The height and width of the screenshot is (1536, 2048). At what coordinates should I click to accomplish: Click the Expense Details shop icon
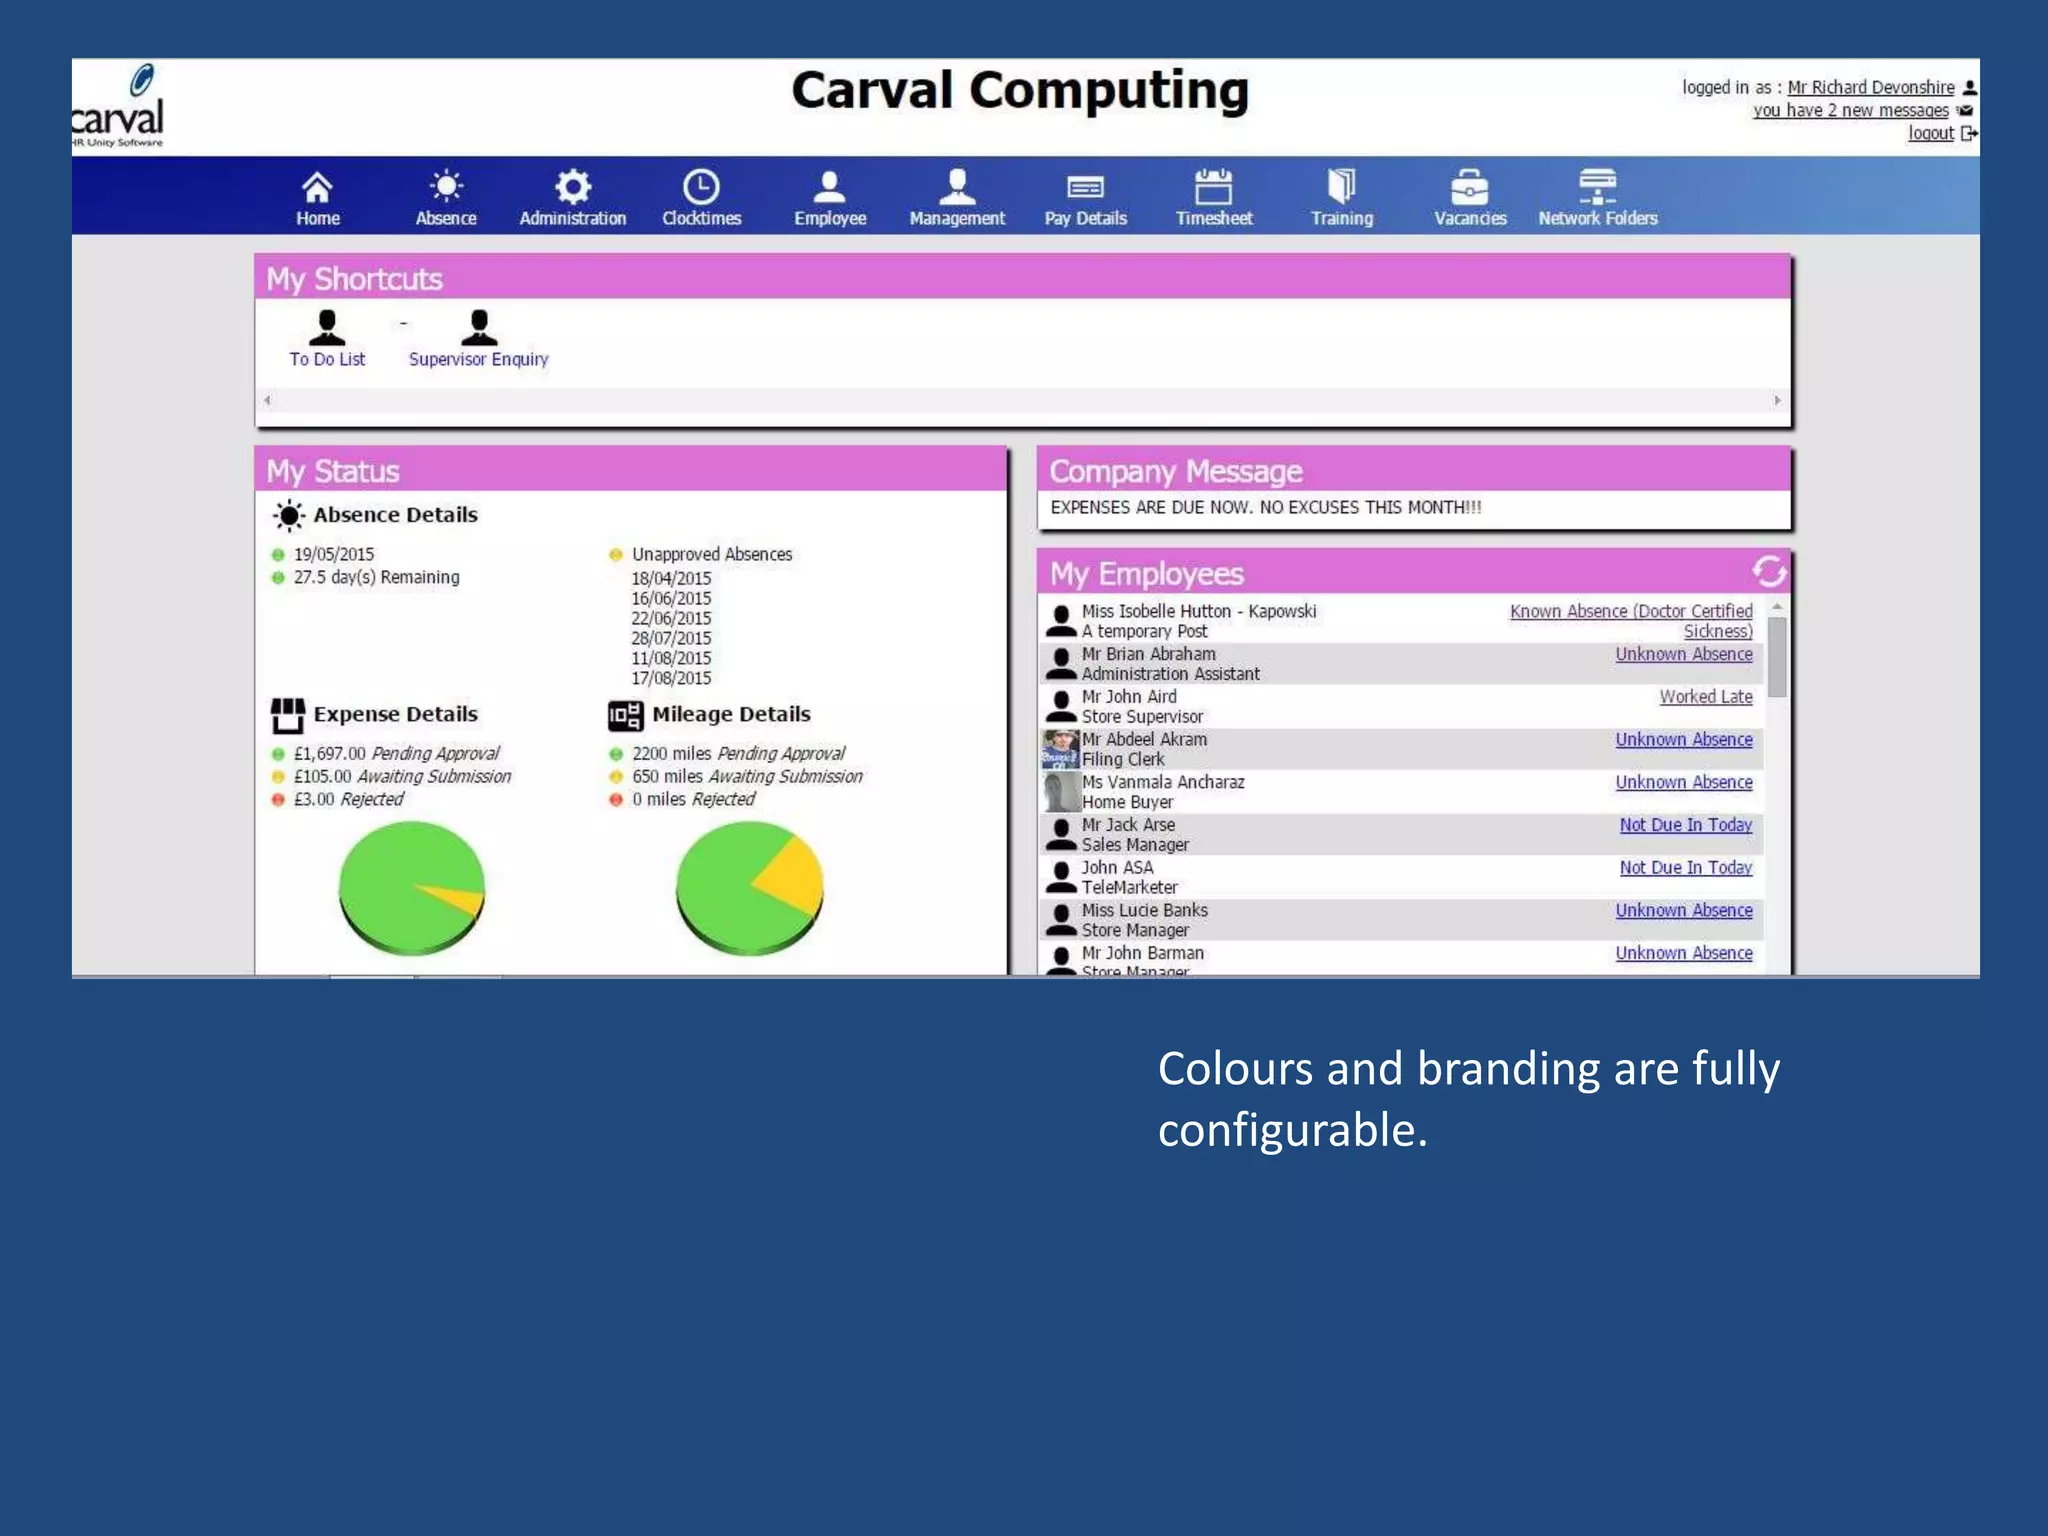point(288,715)
